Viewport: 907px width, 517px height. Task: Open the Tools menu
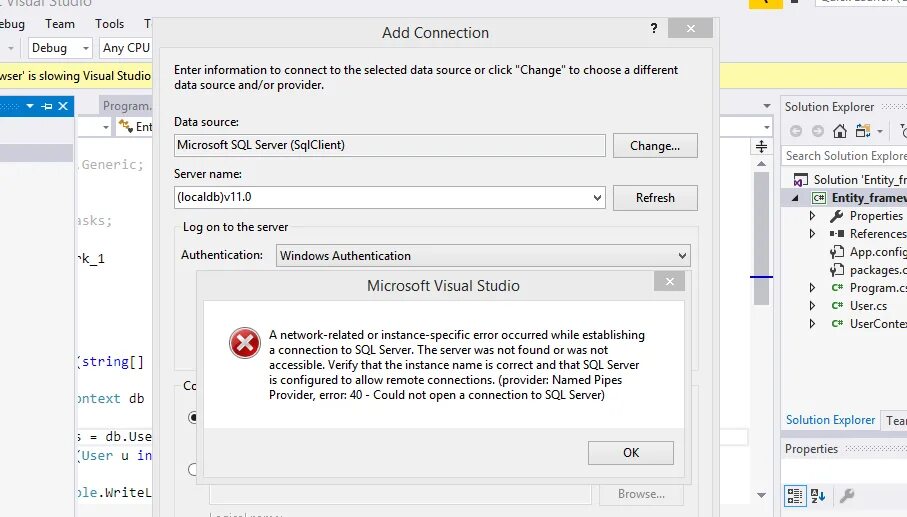(x=109, y=24)
